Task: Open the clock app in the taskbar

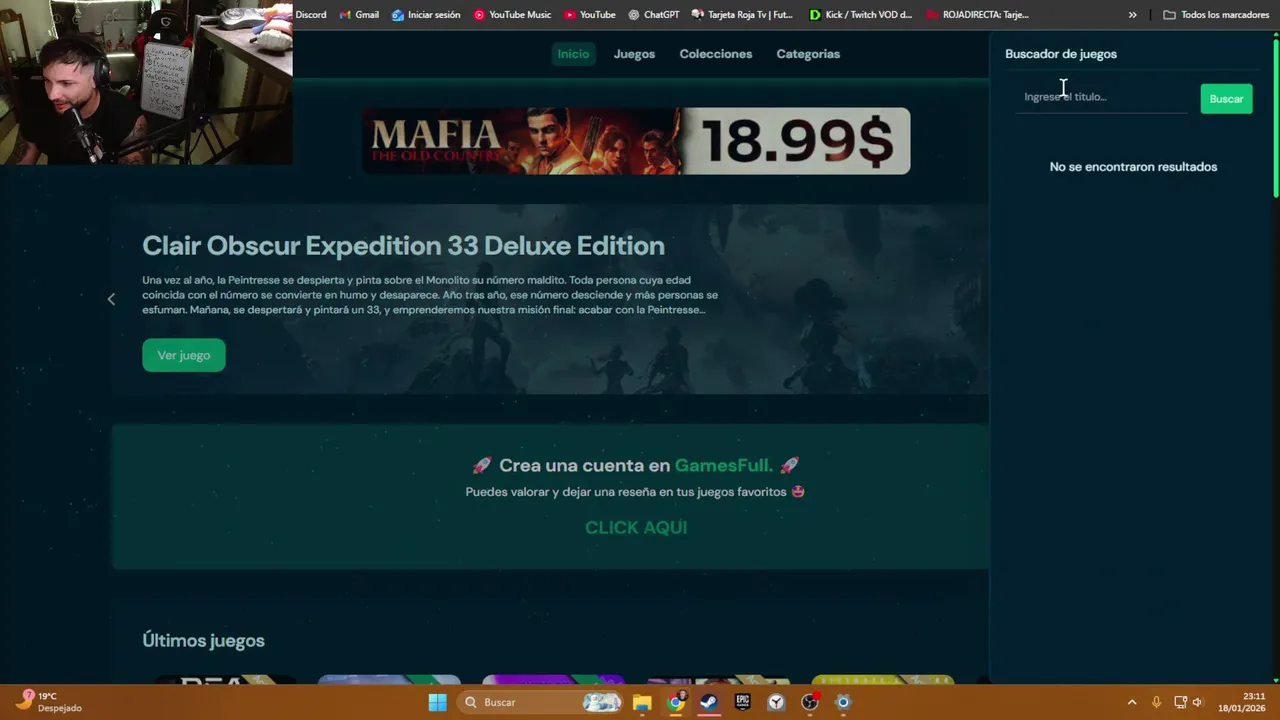Action: pyautogui.click(x=776, y=702)
